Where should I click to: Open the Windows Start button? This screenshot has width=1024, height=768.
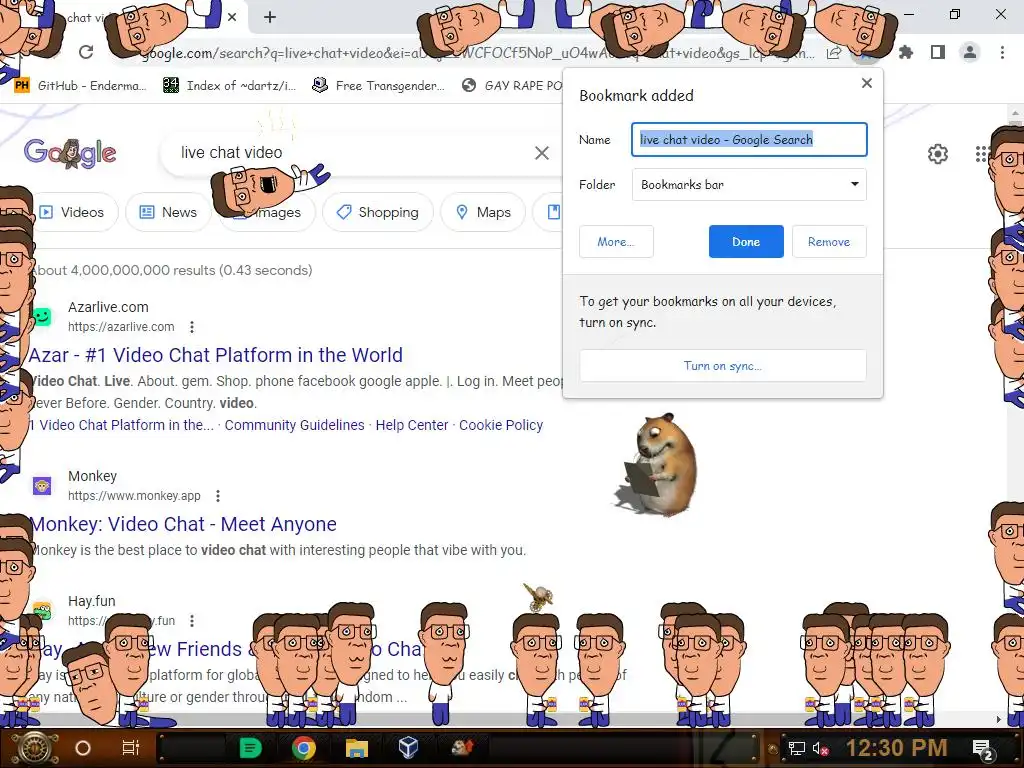34,748
